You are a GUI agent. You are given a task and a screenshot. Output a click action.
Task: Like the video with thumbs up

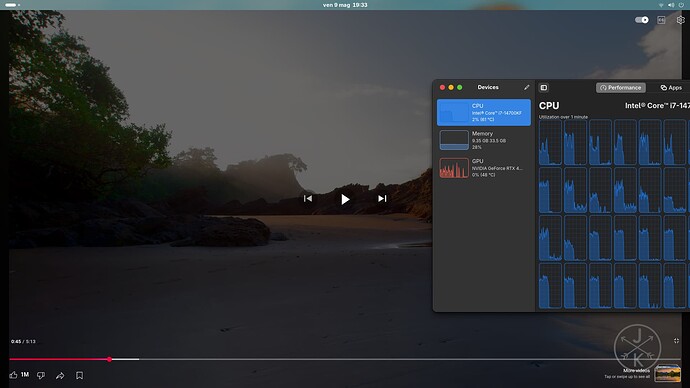click(x=14, y=375)
